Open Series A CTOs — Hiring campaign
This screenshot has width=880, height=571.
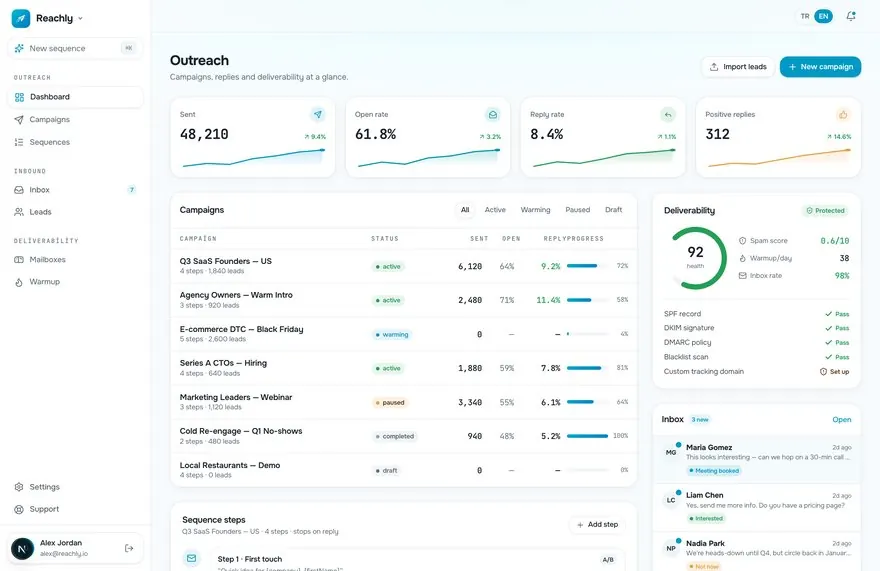404,368
